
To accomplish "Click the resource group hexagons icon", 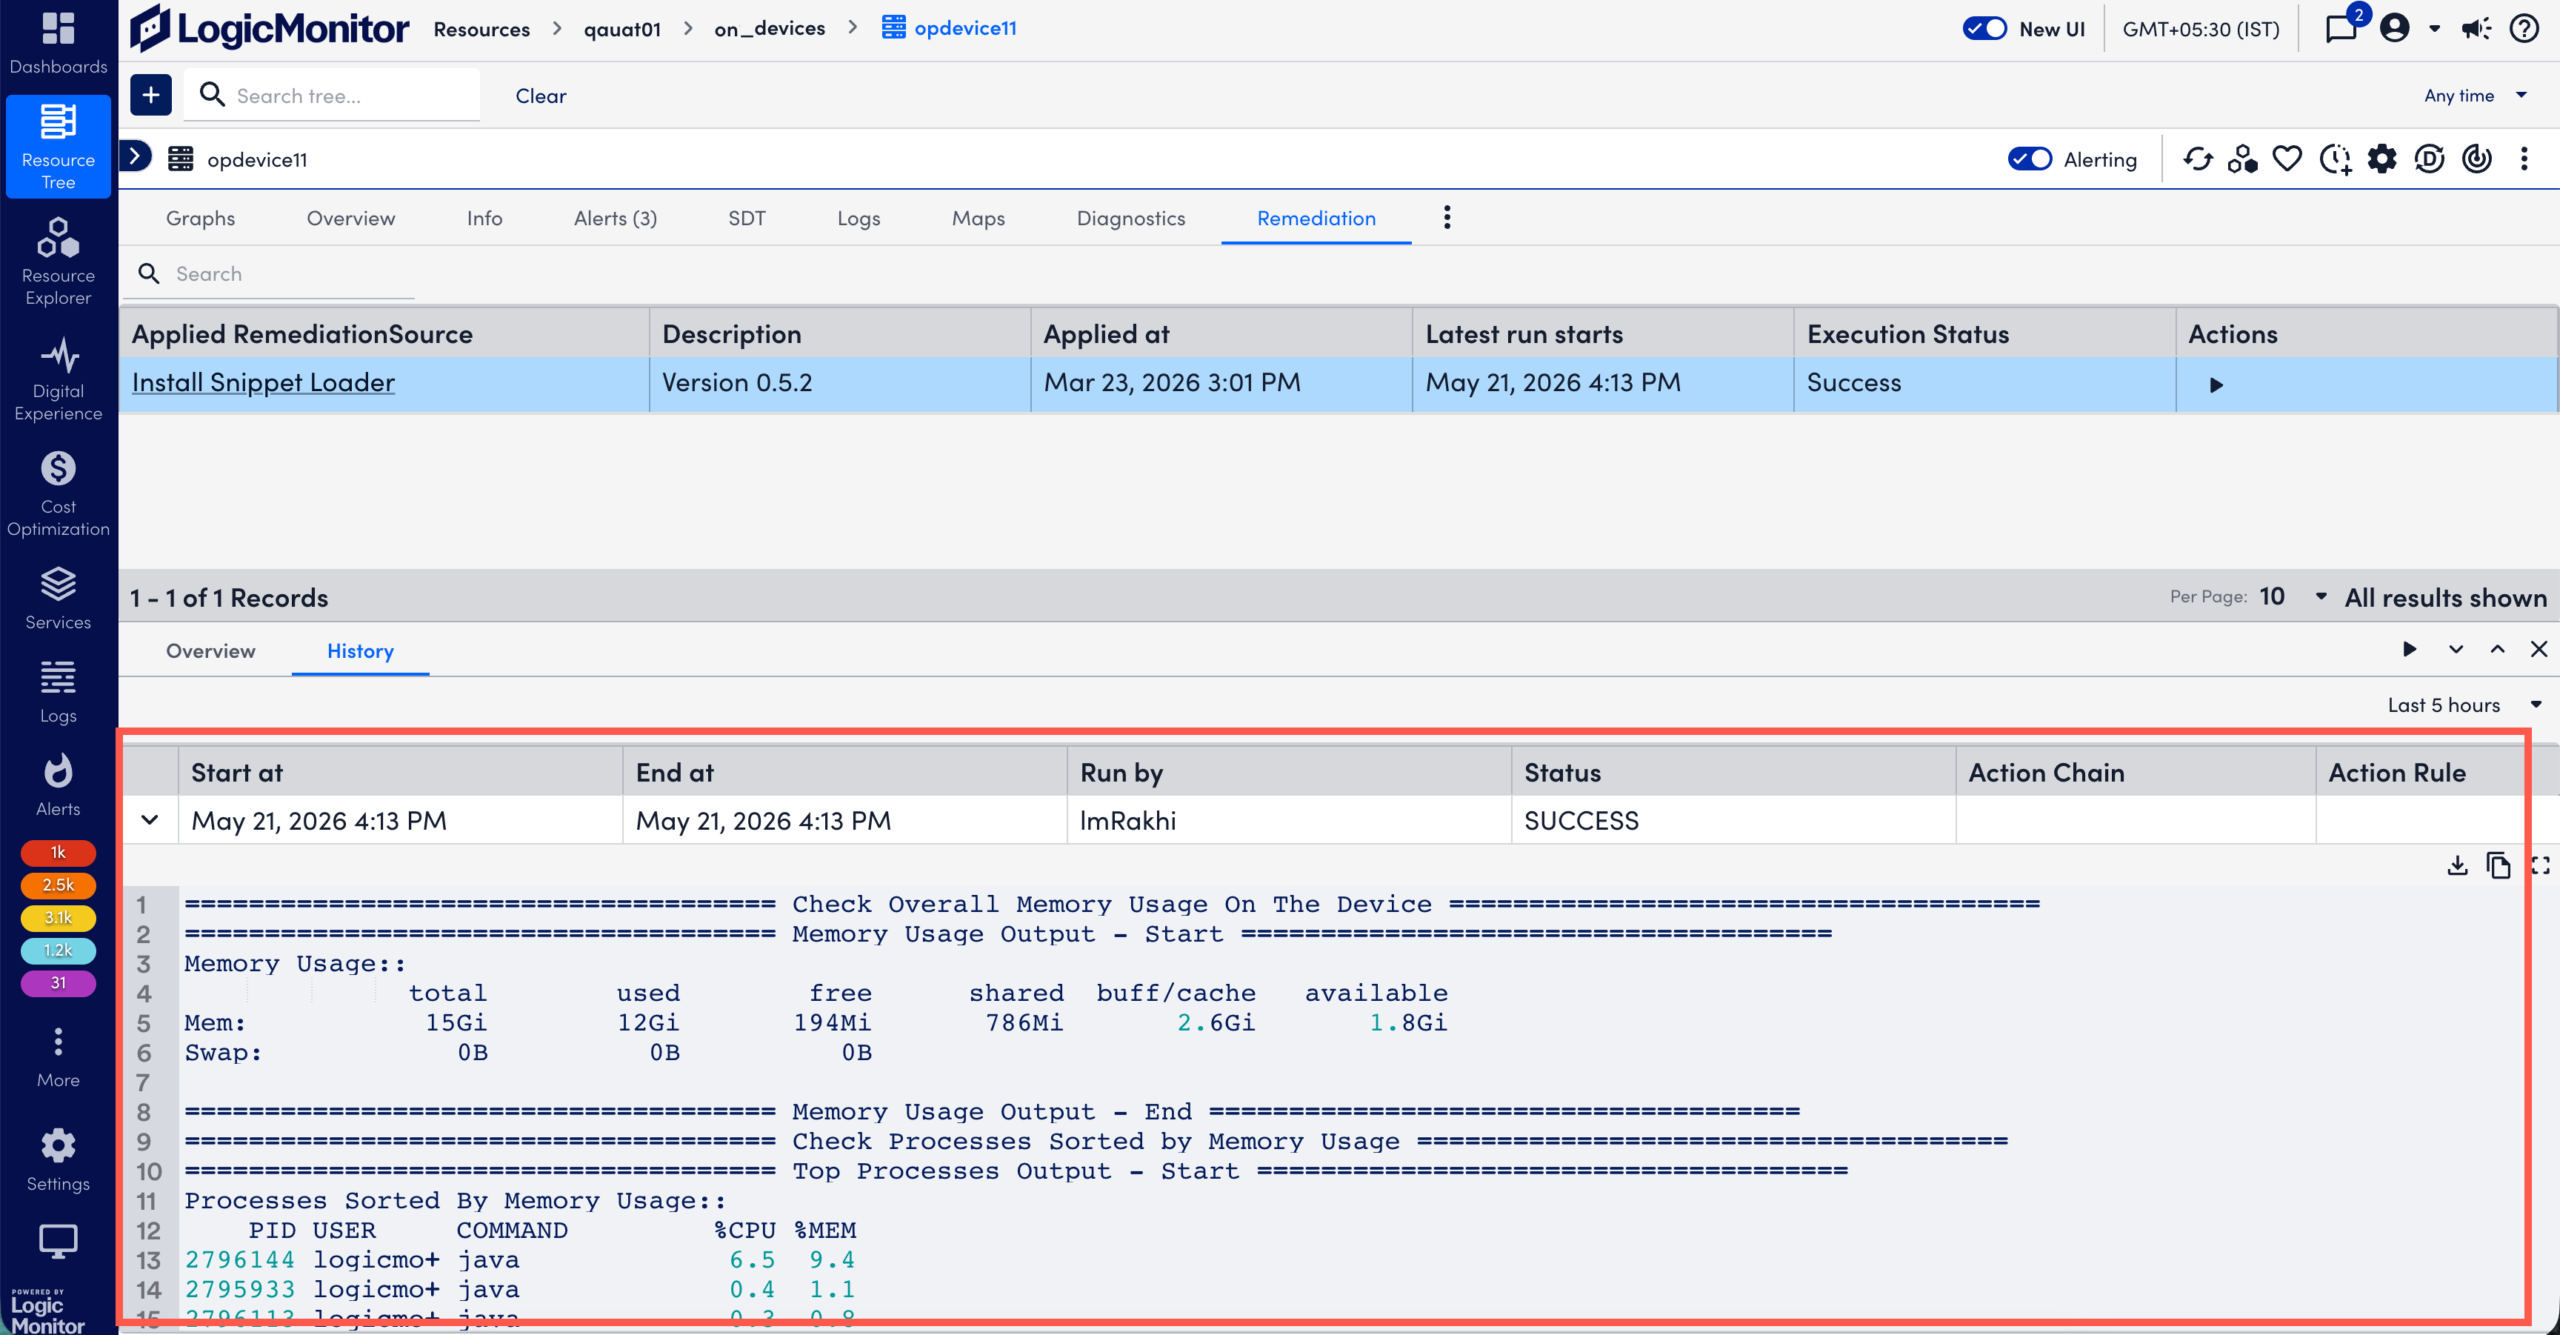I will [x=2242, y=159].
